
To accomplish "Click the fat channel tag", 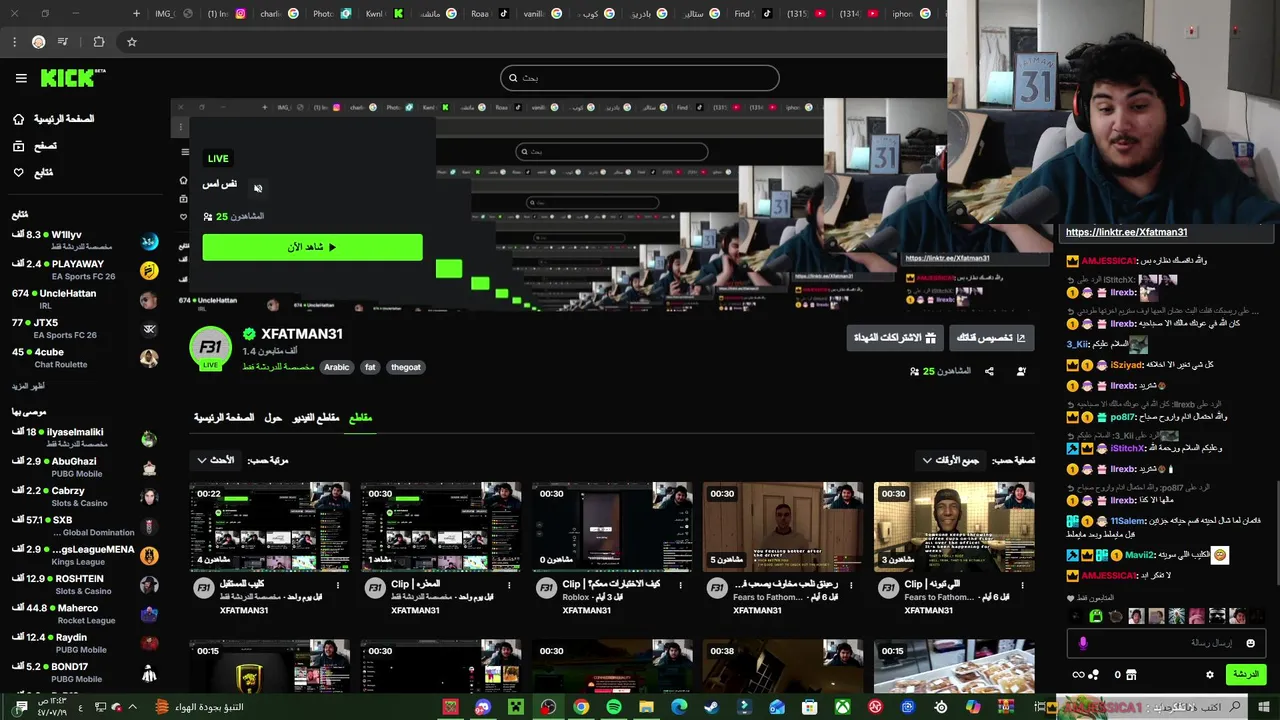I will pos(370,367).
